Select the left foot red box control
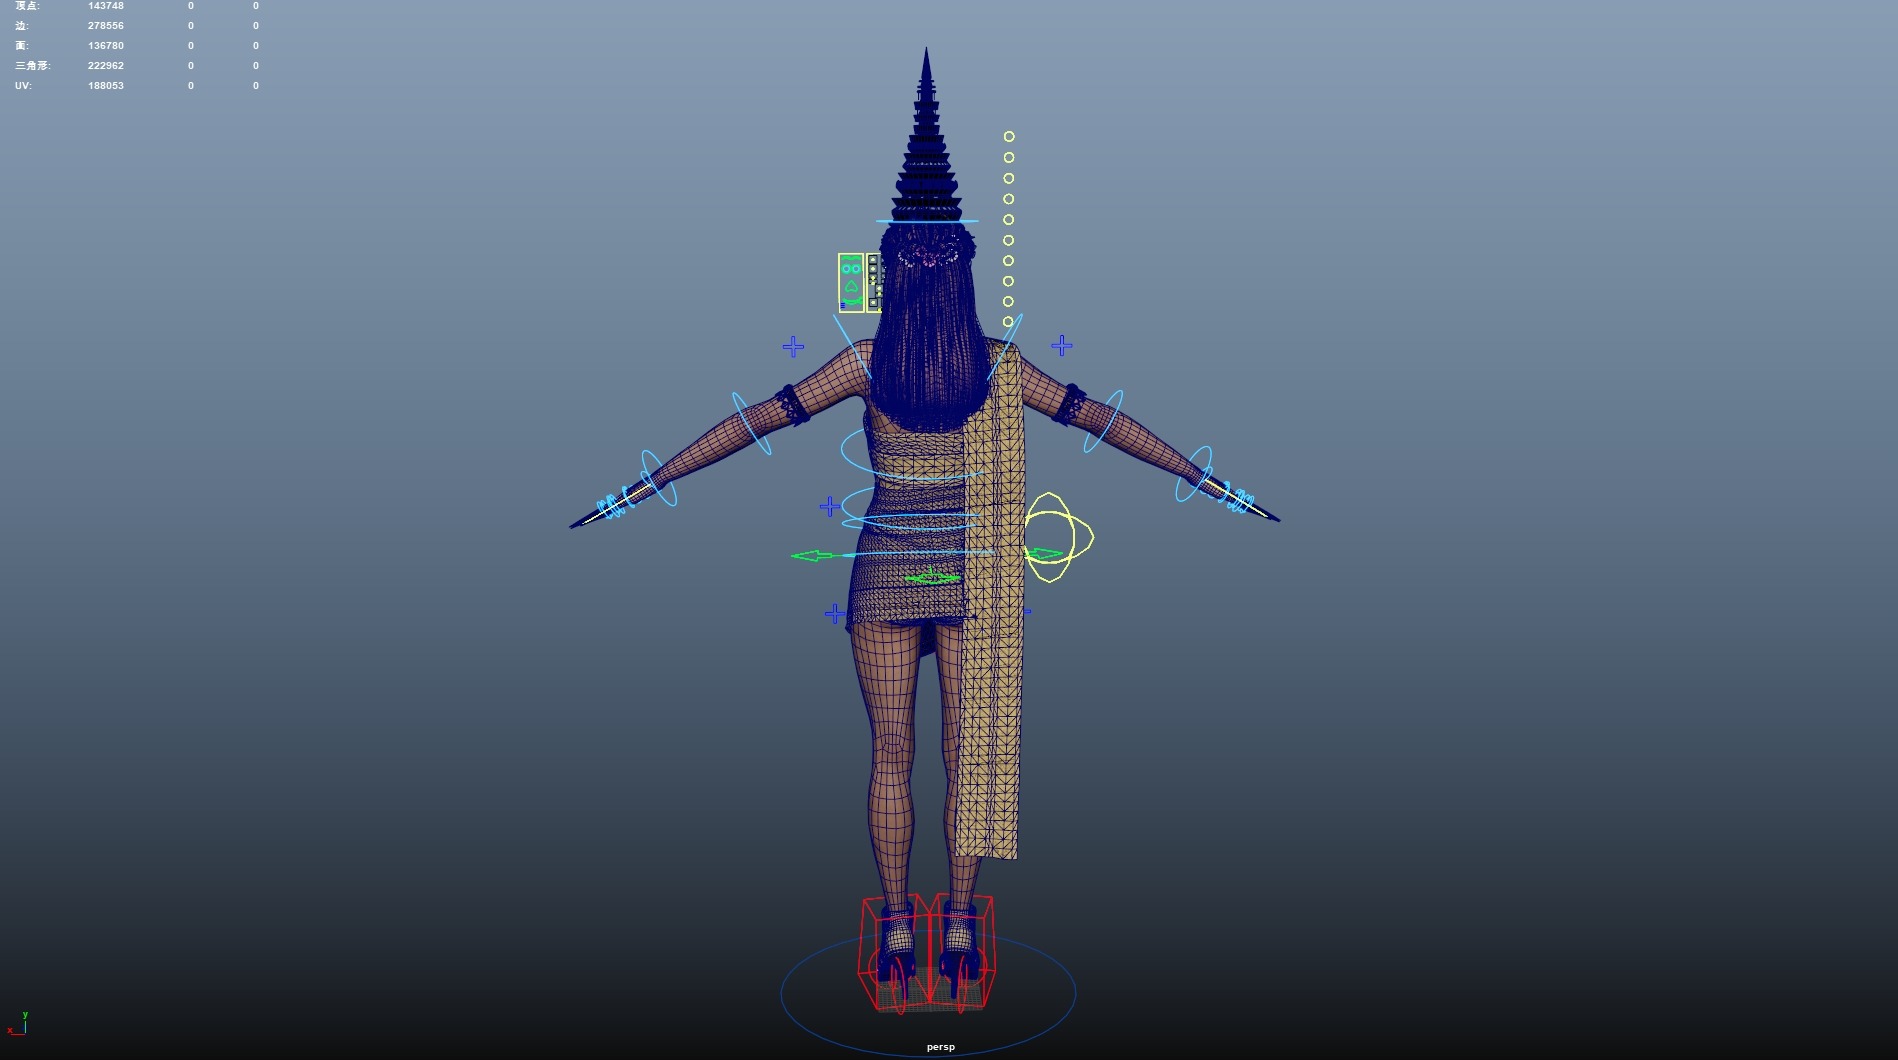1898x1060 pixels. (897, 953)
